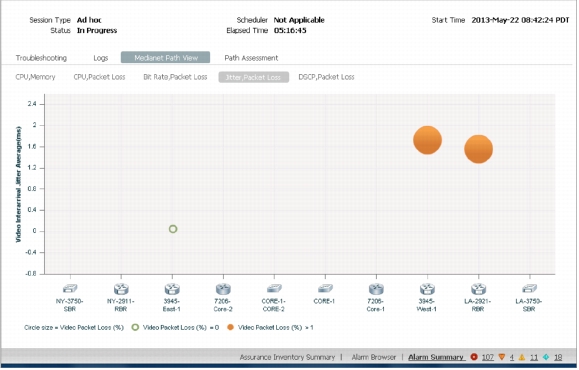Switch to the Logs tab
The height and width of the screenshot is (370, 579).
pyautogui.click(x=100, y=58)
